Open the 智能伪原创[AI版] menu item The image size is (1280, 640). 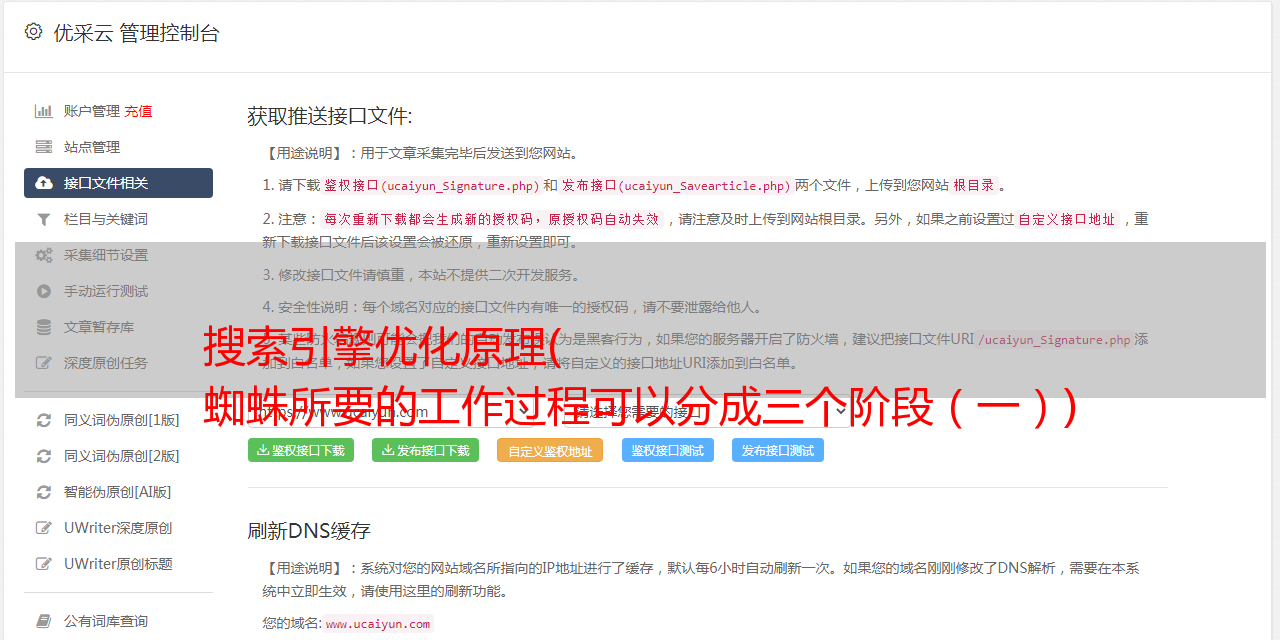(x=118, y=492)
